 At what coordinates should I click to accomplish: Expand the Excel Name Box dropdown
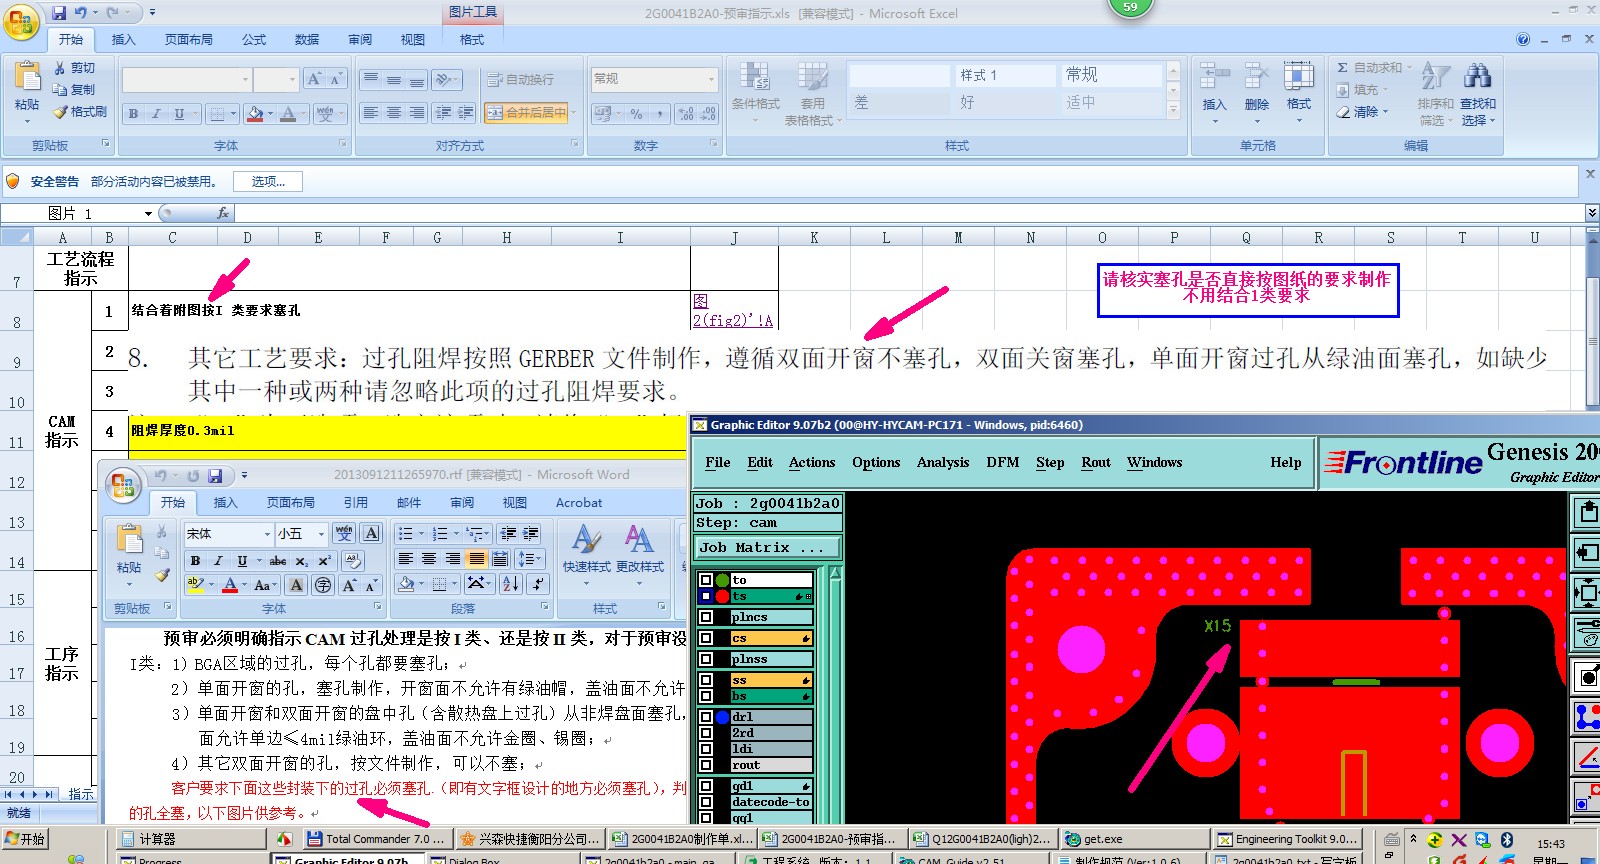coord(148,213)
